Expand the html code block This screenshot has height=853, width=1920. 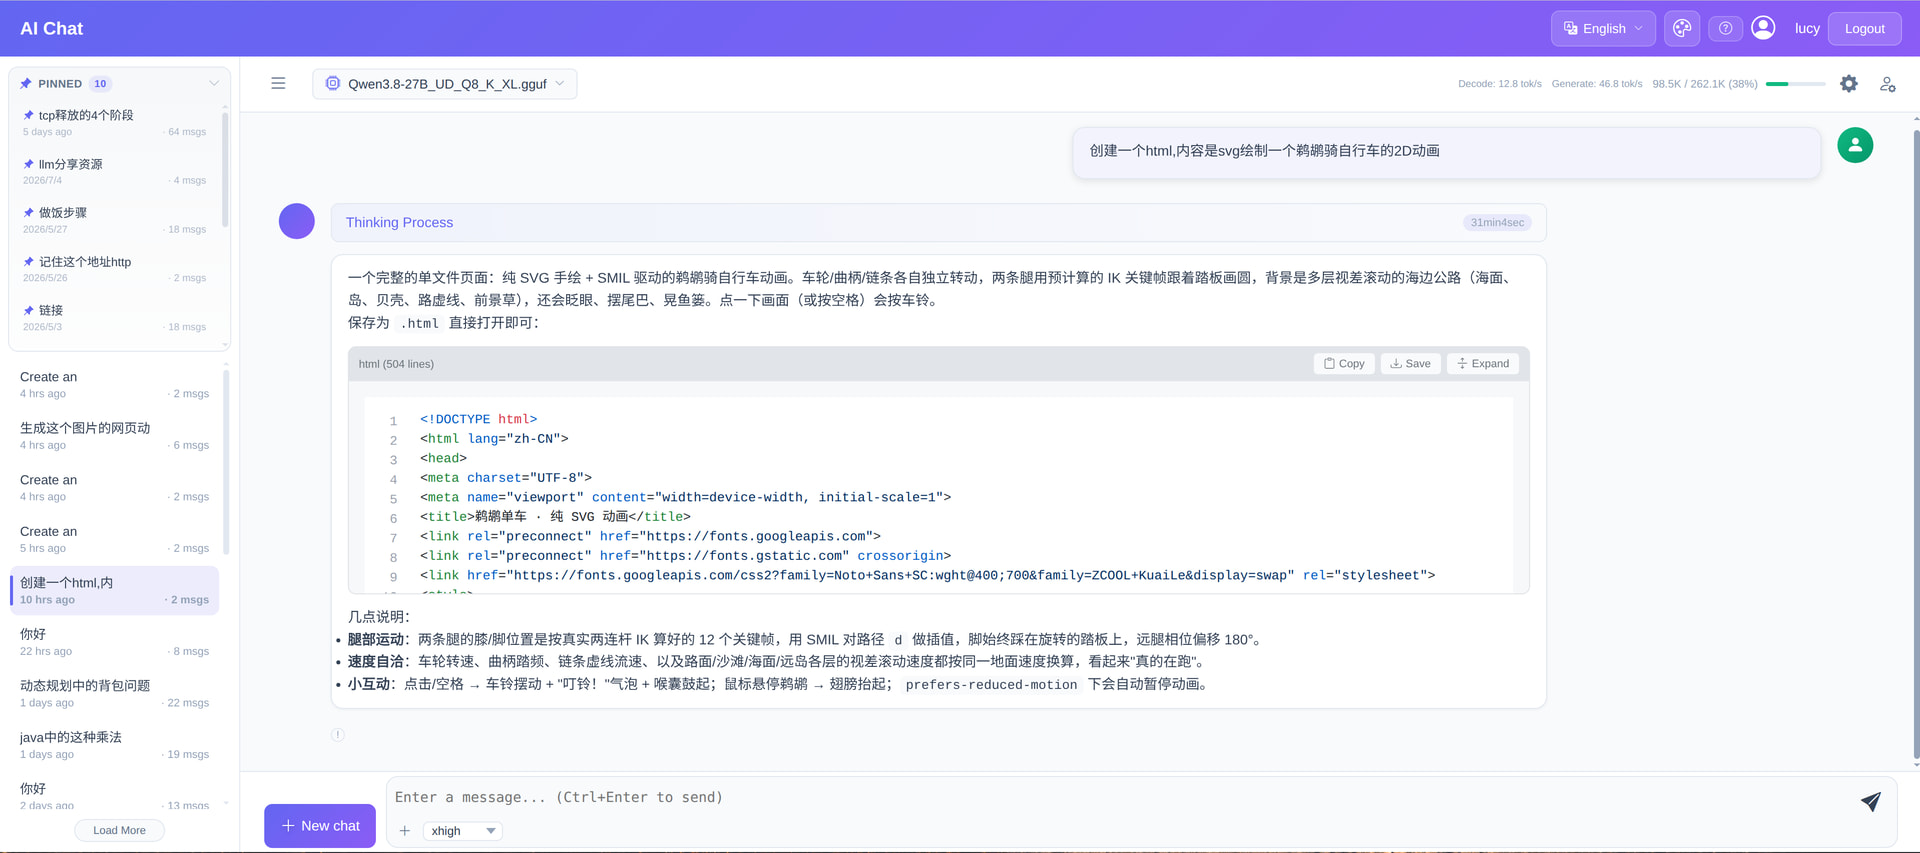[x=1483, y=364]
